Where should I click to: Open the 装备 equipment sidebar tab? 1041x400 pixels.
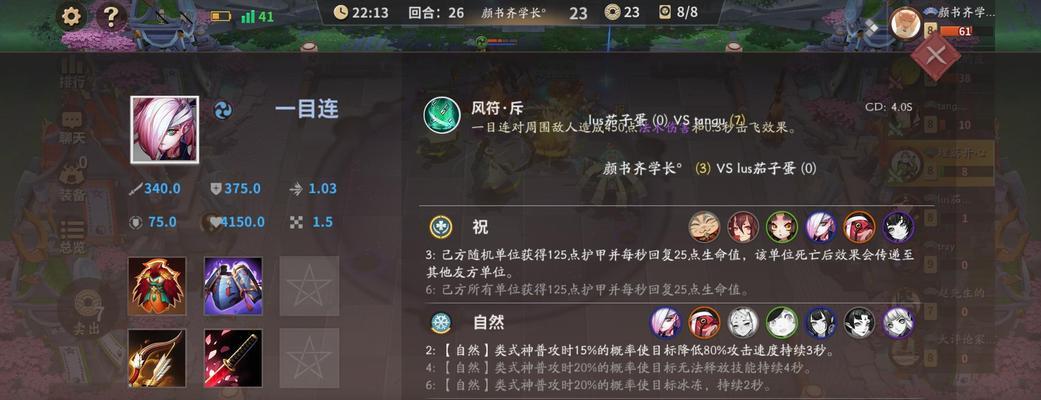72,183
